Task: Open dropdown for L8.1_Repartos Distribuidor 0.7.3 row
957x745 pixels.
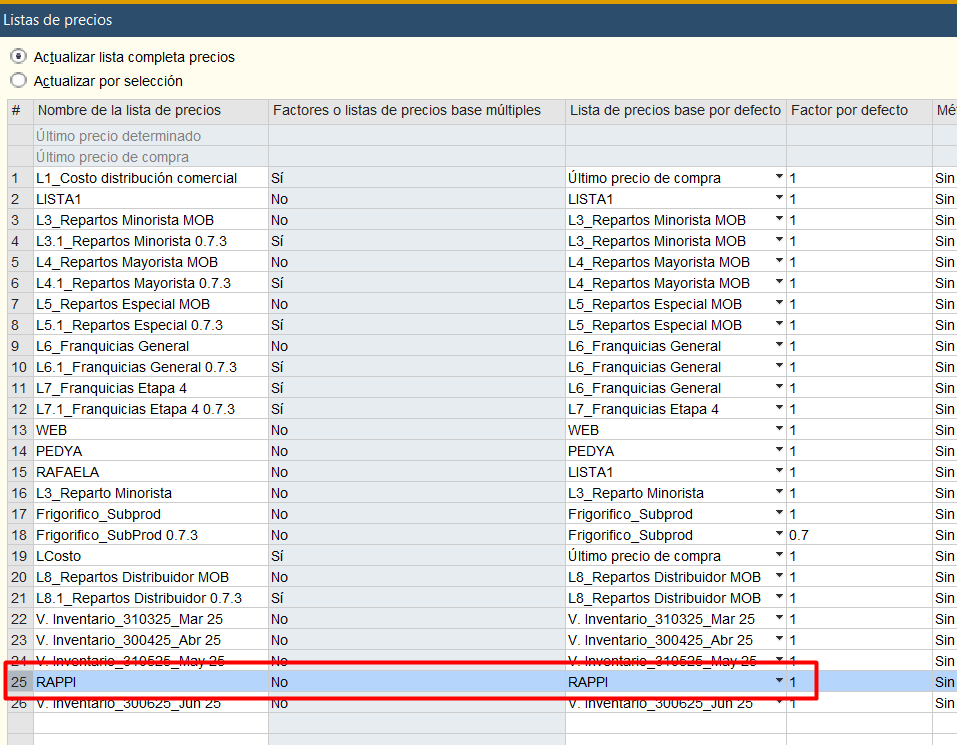Action: [779, 597]
